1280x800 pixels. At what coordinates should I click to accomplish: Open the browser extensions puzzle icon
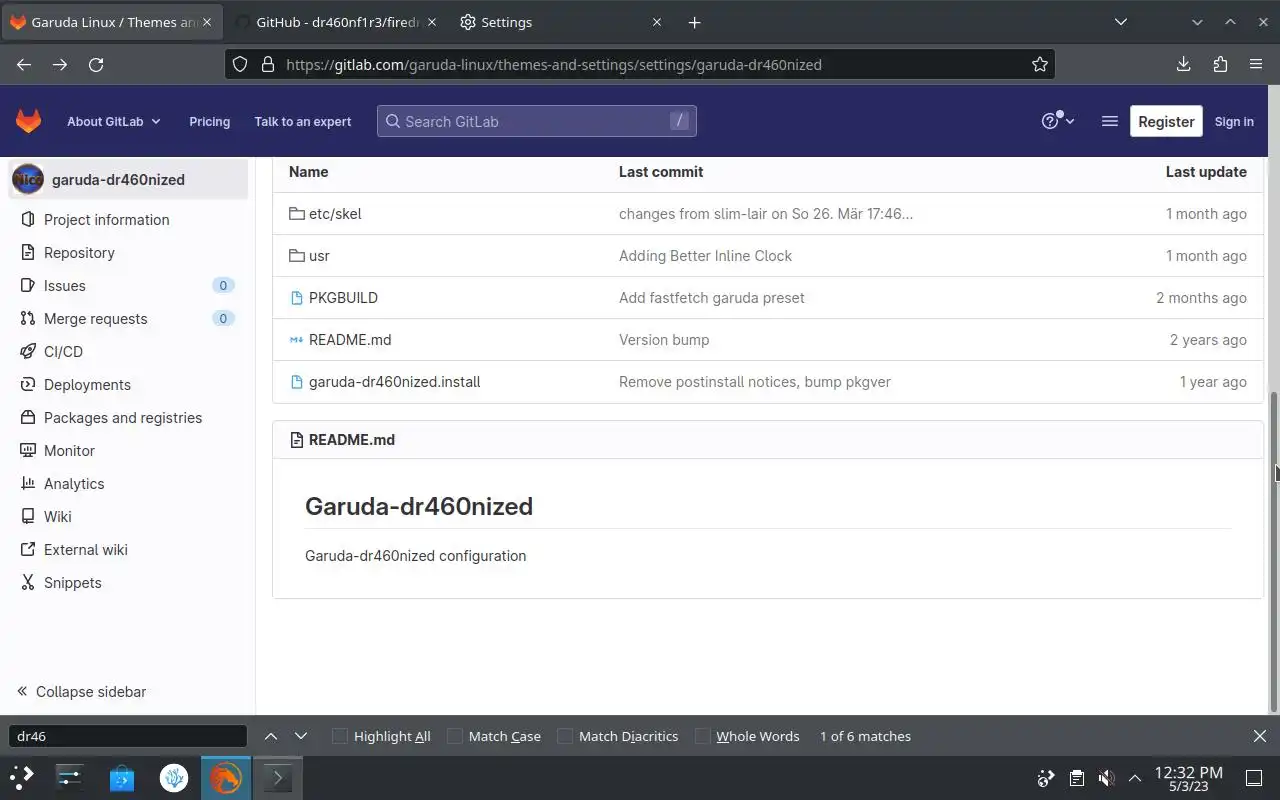[x=1220, y=64]
